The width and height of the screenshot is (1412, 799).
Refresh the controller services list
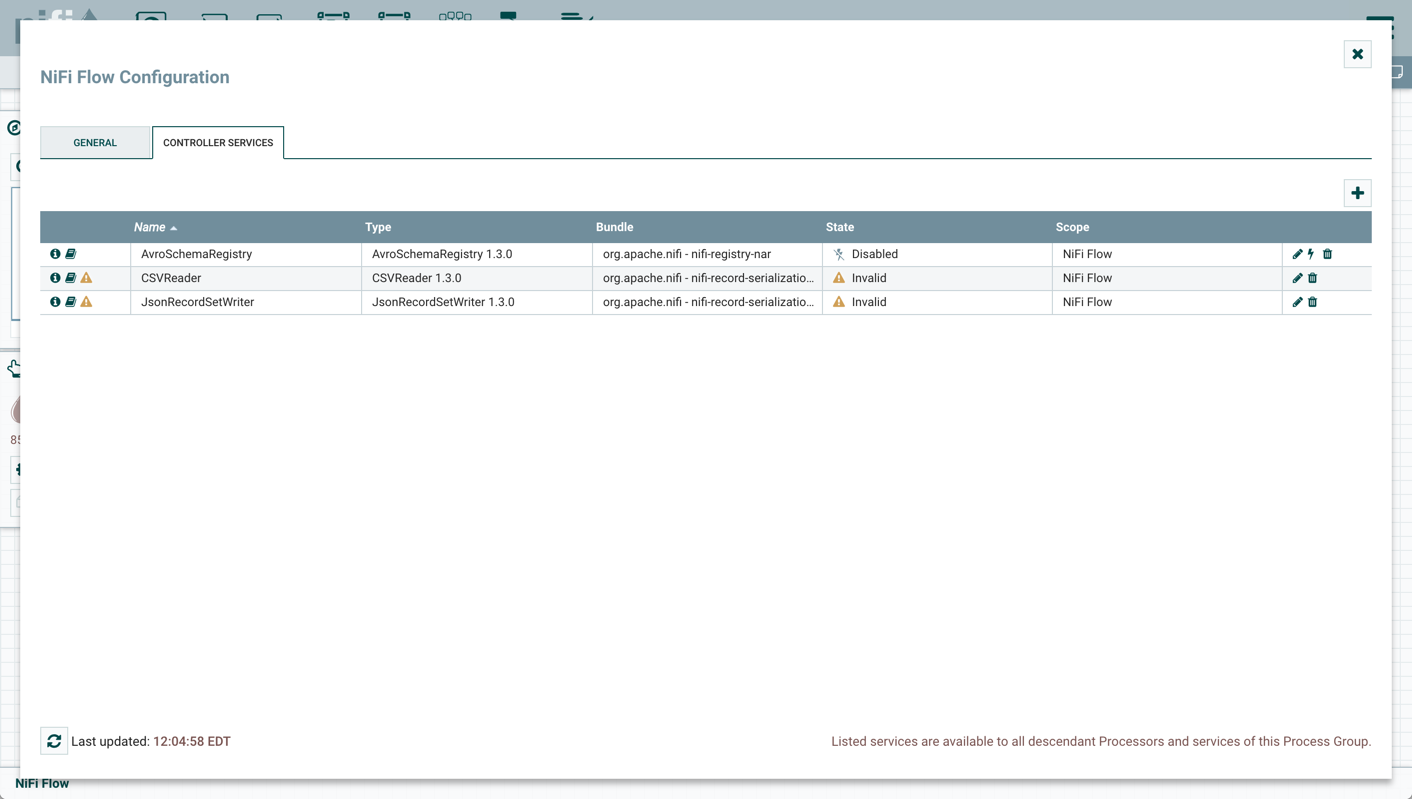pos(54,741)
